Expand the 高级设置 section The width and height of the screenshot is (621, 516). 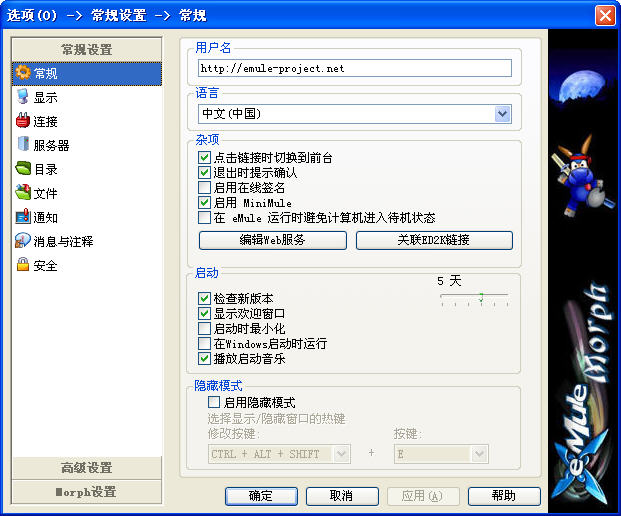tap(86, 468)
